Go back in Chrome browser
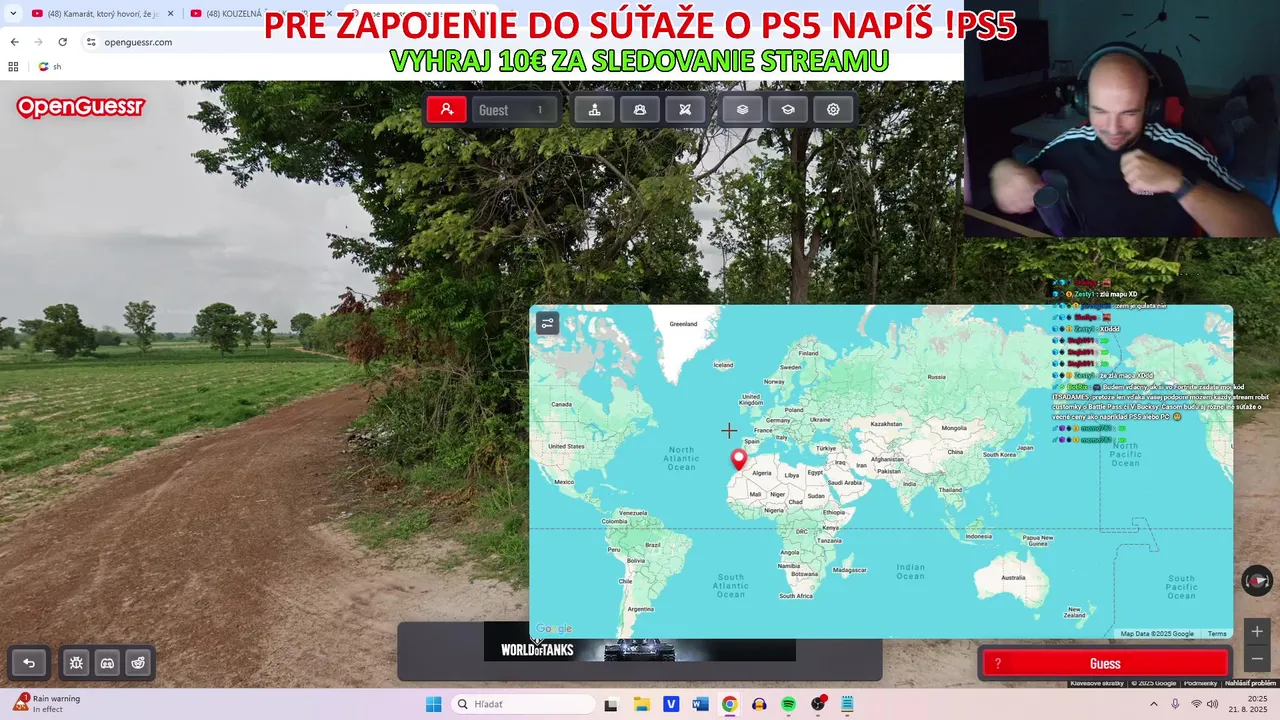The height and width of the screenshot is (720, 1280). coord(14,42)
